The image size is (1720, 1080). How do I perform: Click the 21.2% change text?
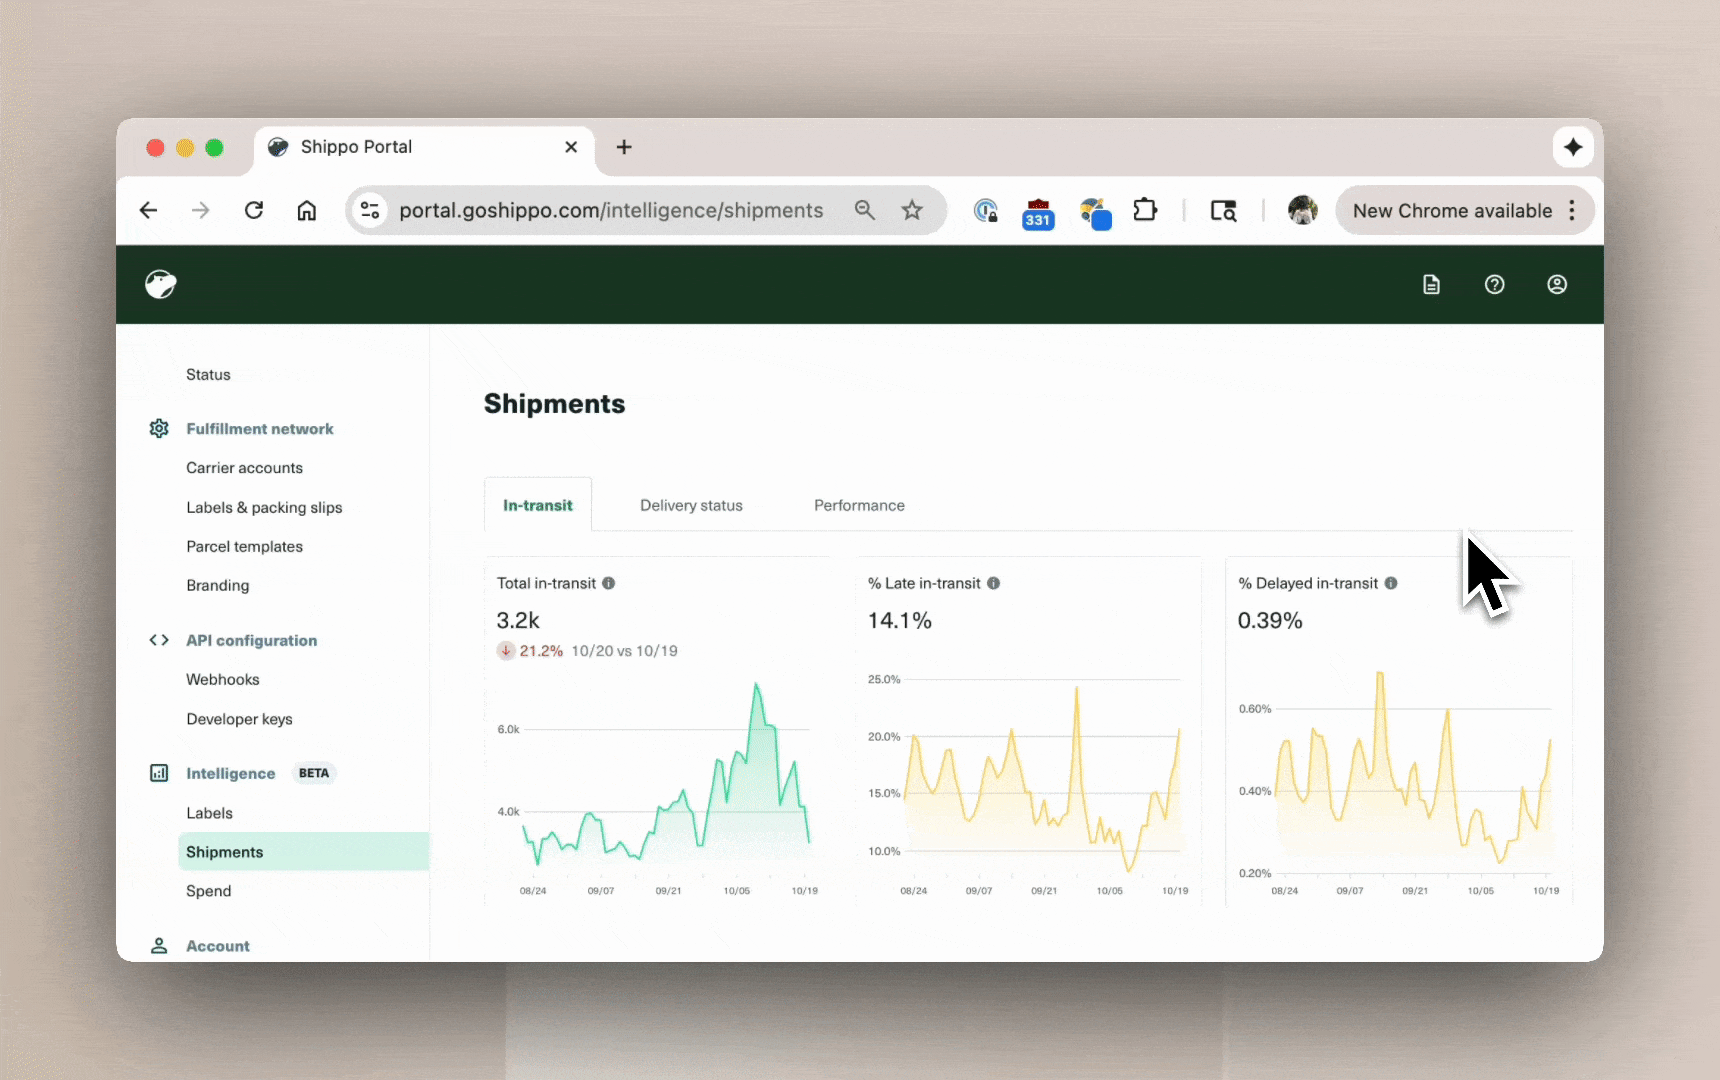click(541, 651)
